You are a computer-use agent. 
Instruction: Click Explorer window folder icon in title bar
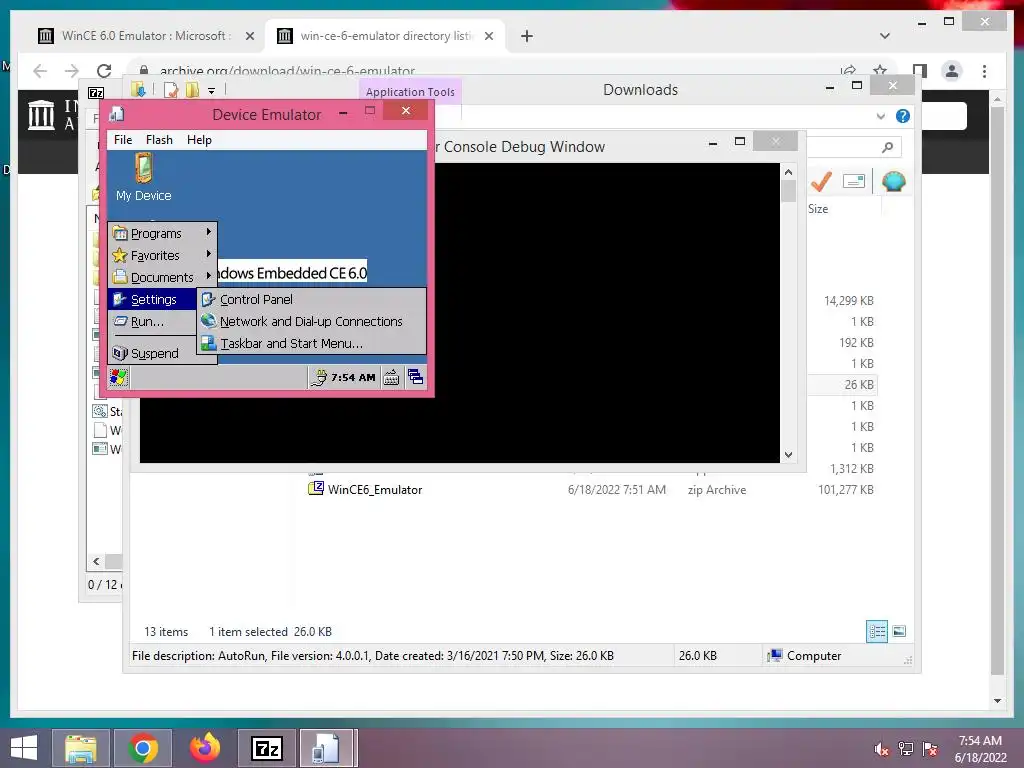(x=138, y=89)
